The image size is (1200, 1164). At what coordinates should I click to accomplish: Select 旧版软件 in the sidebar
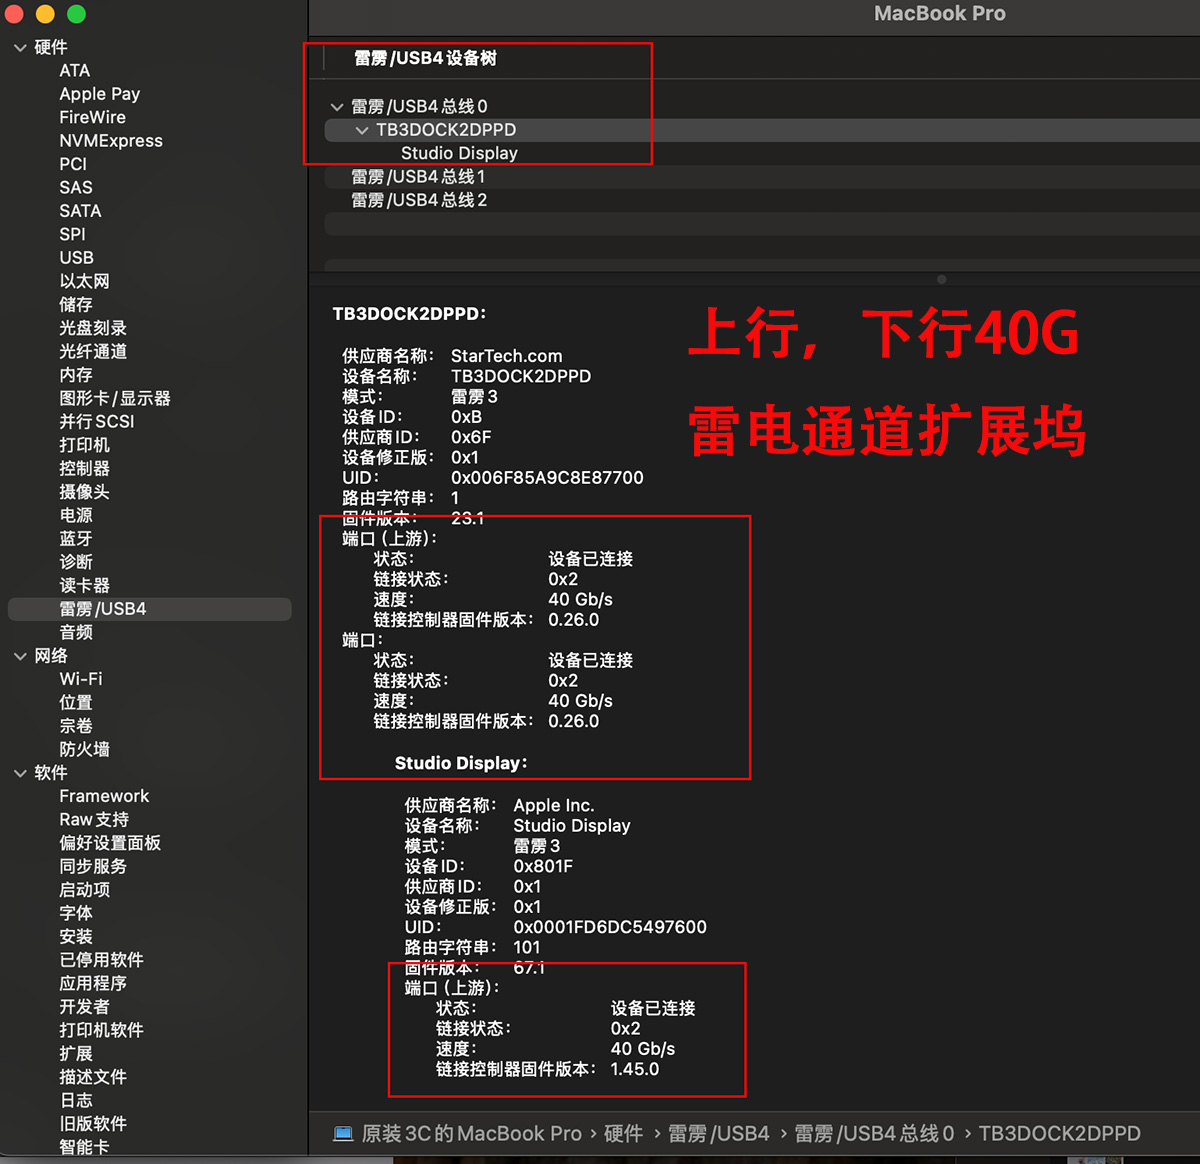pos(93,1124)
